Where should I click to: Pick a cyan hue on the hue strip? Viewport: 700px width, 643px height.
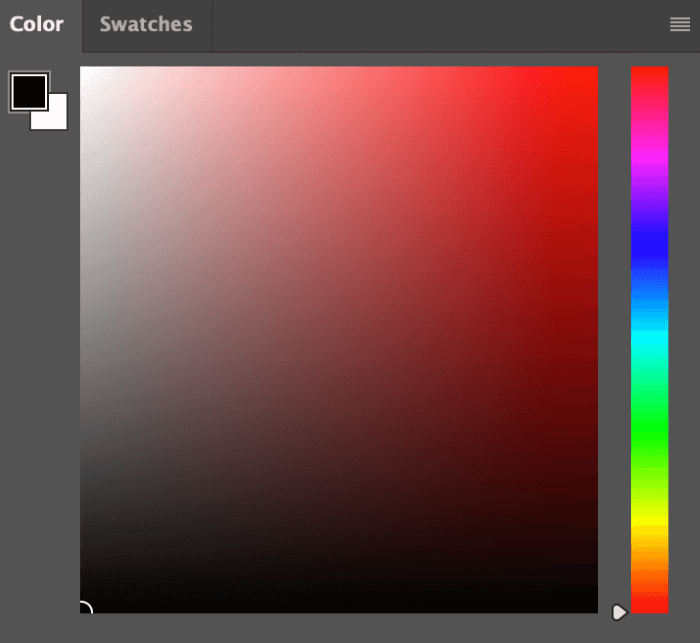650,339
